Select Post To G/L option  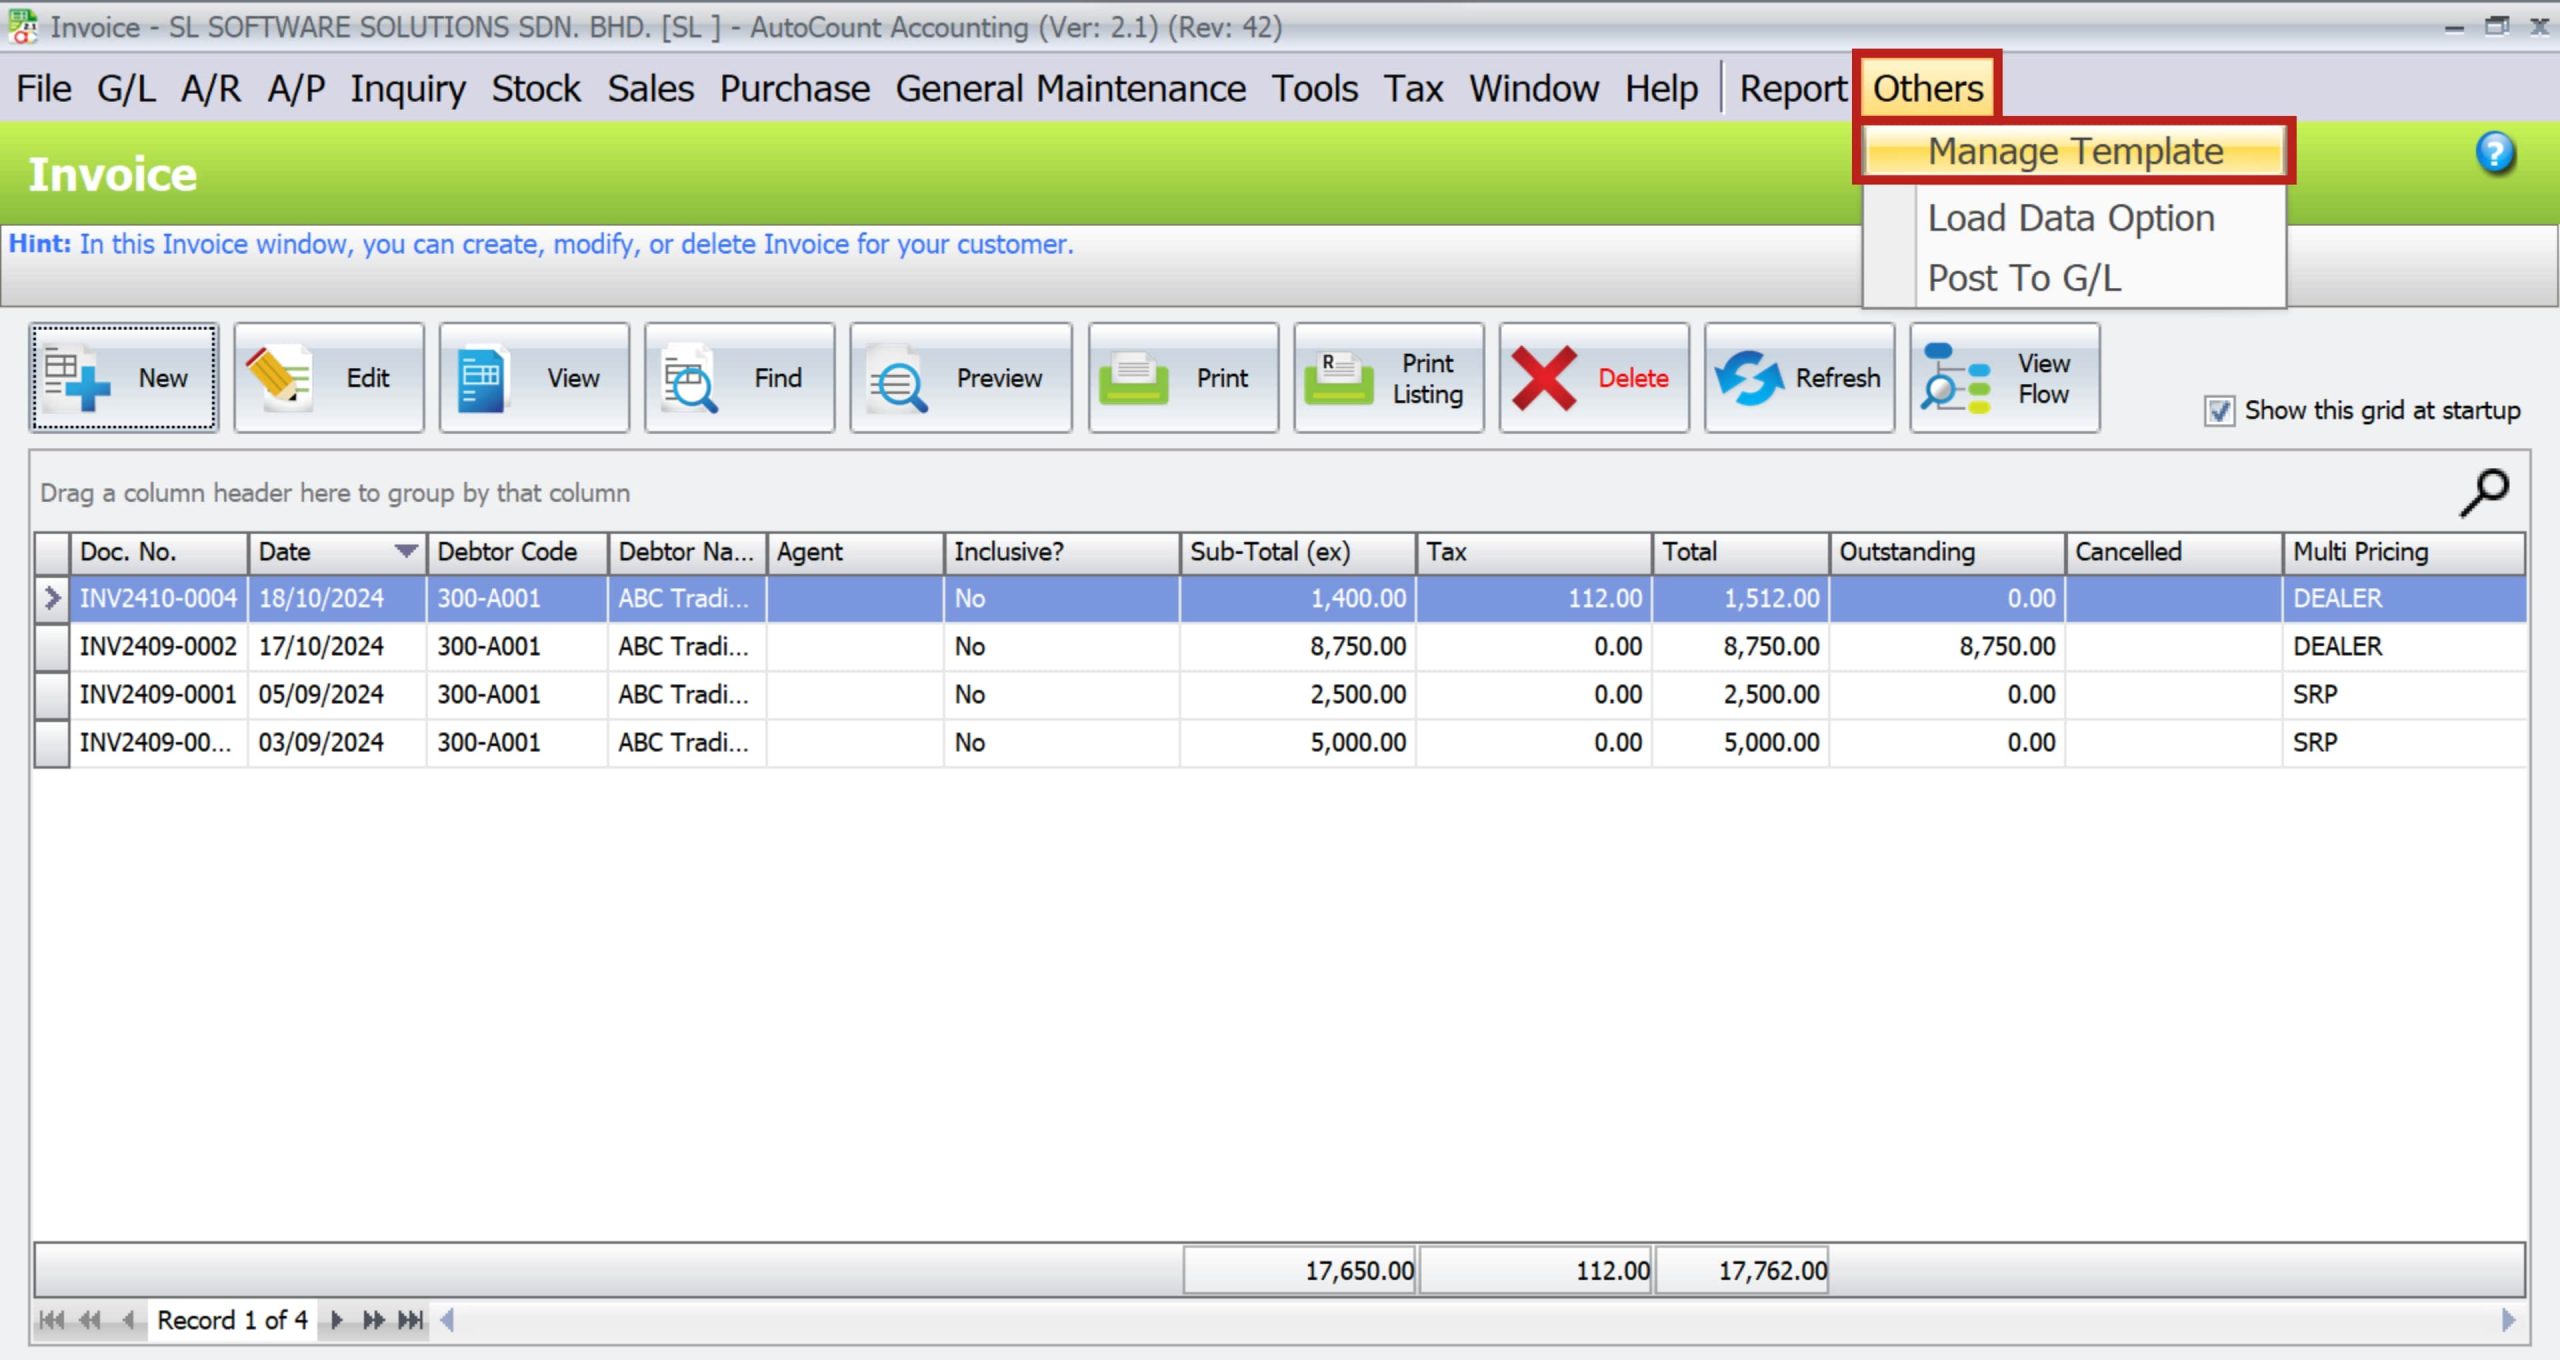click(2023, 279)
